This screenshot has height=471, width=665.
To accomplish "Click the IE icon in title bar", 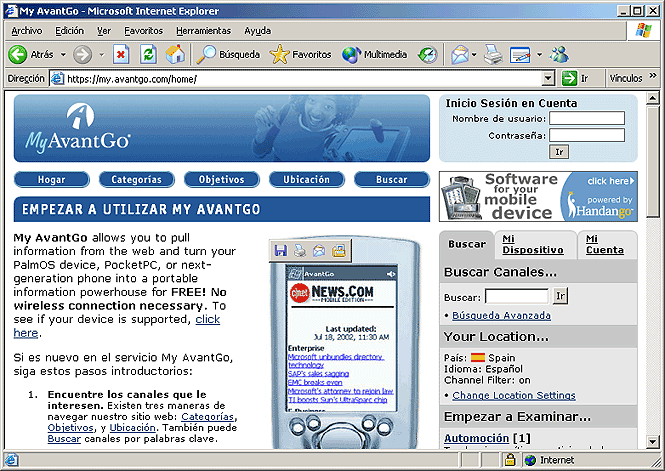I will click(11, 11).
